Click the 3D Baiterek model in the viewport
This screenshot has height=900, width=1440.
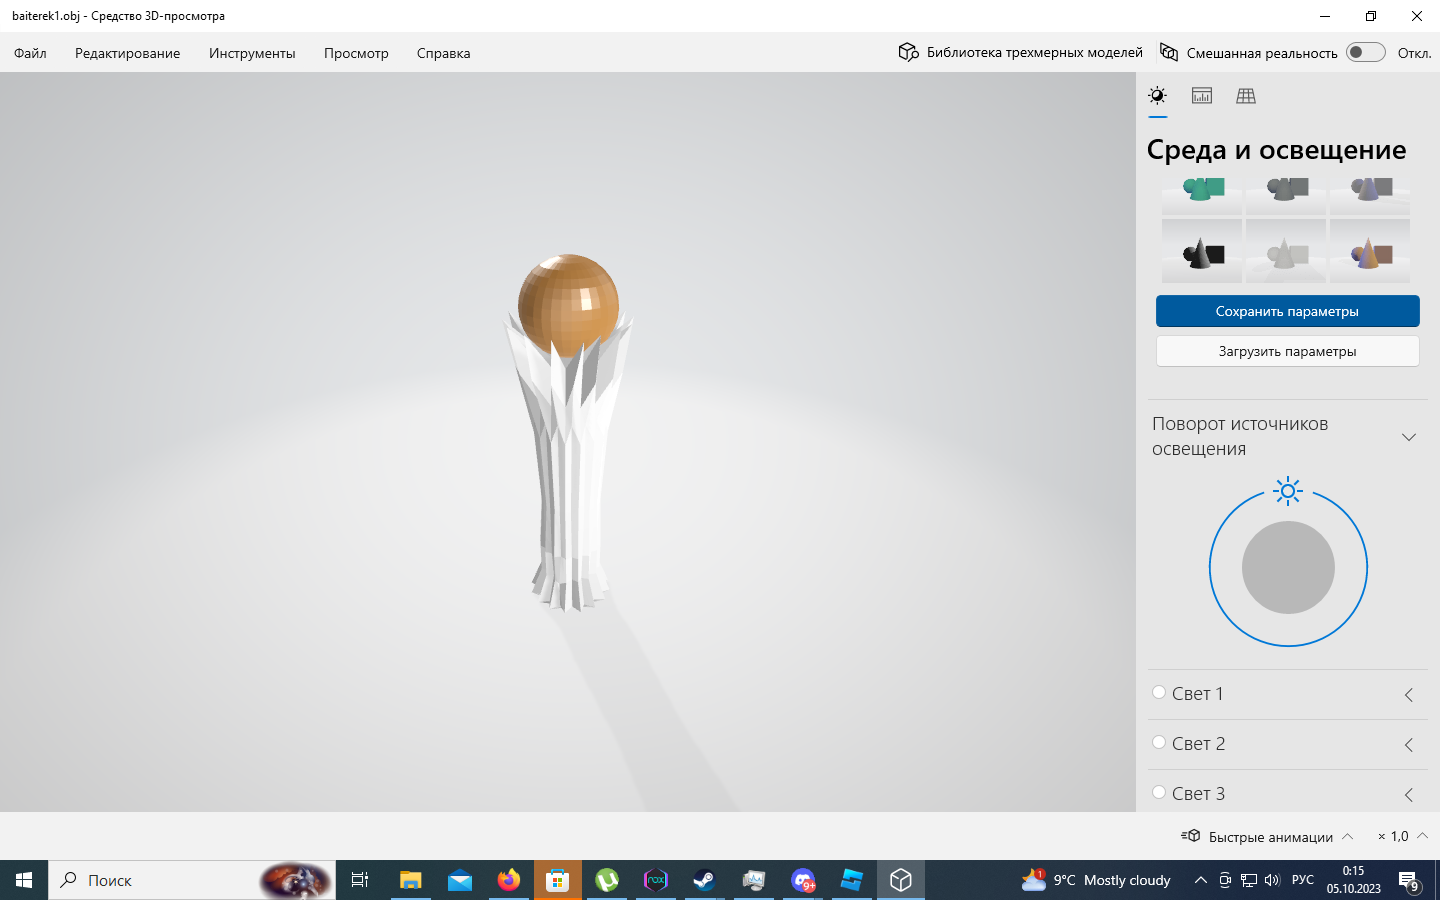(x=570, y=432)
